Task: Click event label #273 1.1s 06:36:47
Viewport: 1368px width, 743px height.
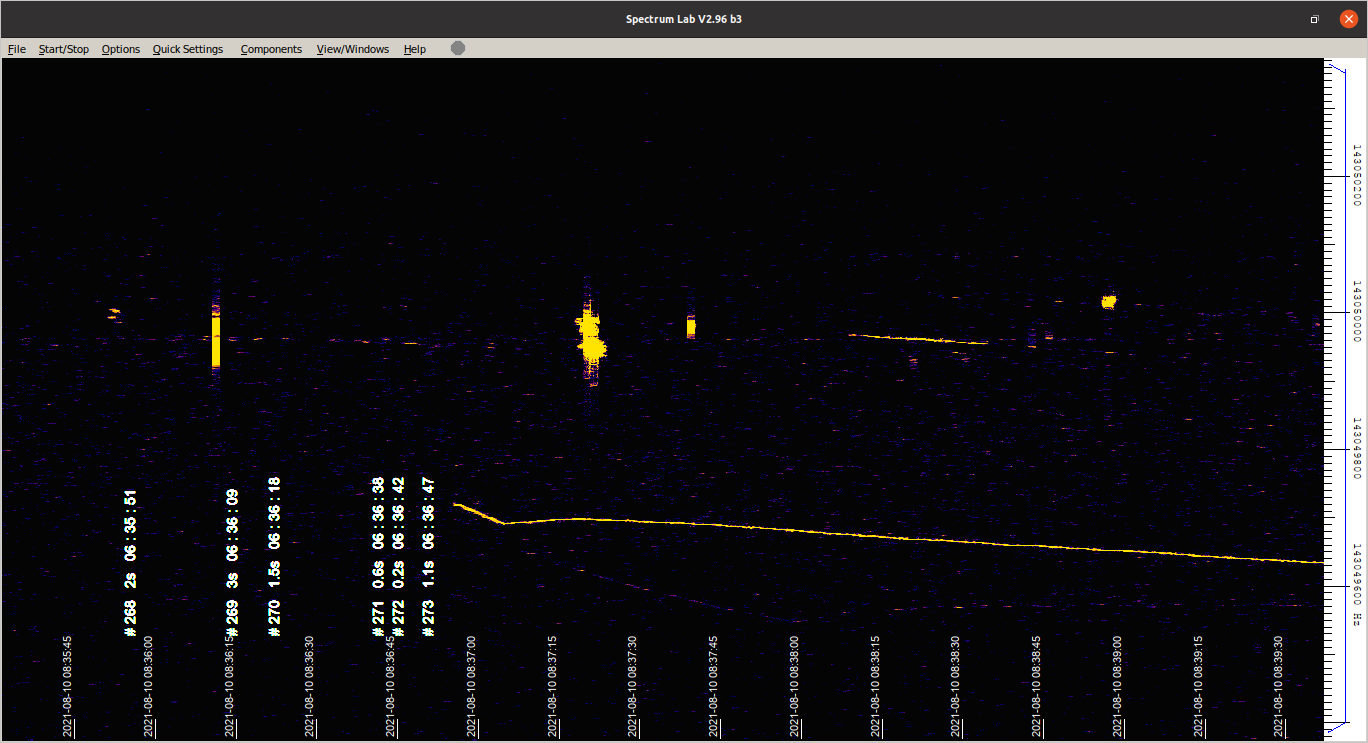Action: pos(428,556)
